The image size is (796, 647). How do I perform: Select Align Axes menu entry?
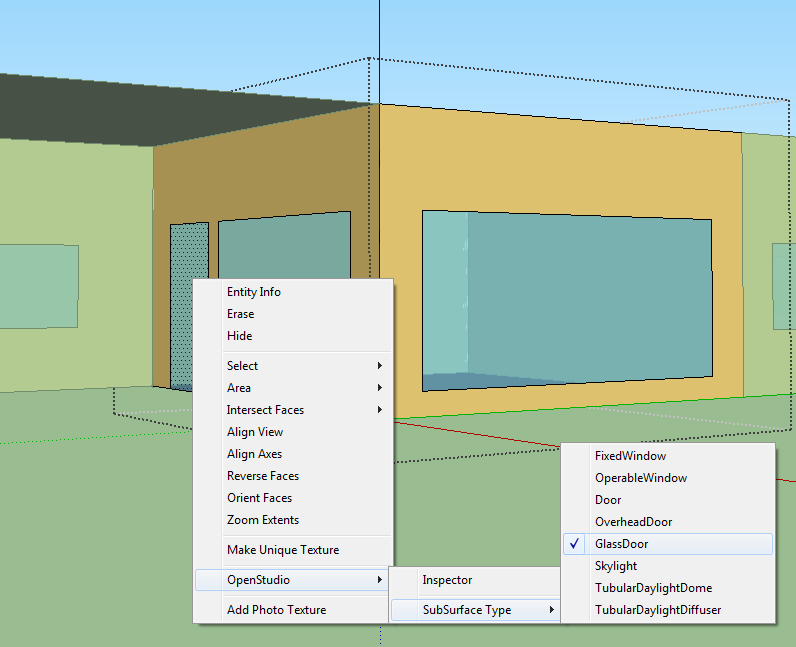pyautogui.click(x=255, y=454)
